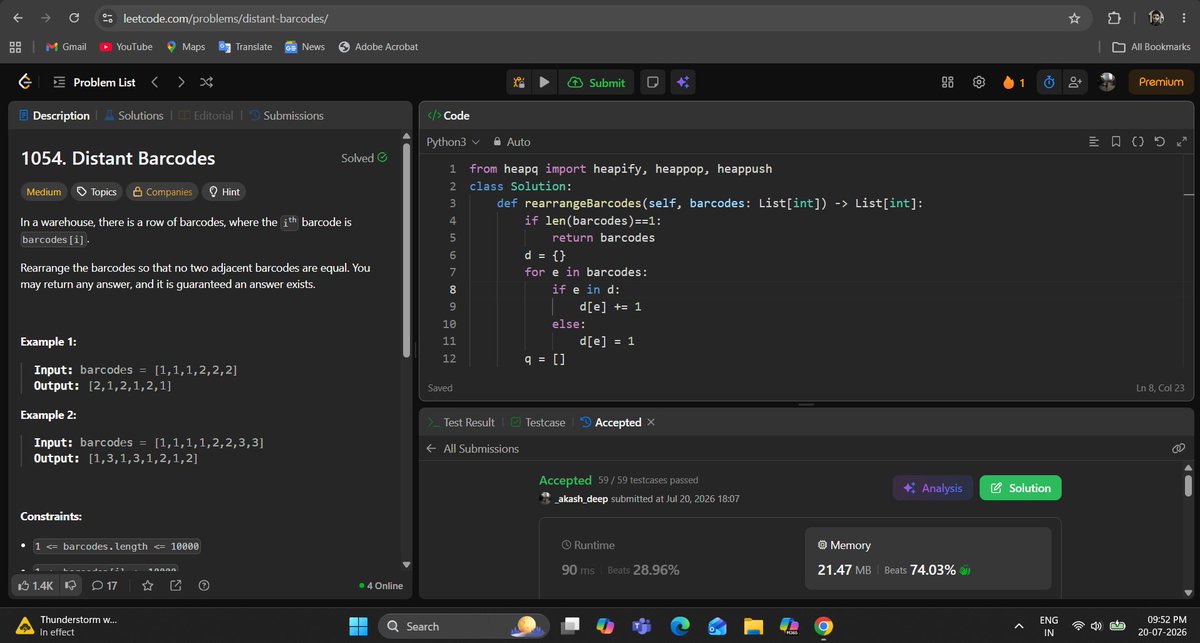Click the Chrome address bar URL
The width and height of the screenshot is (1200, 643).
225,18
